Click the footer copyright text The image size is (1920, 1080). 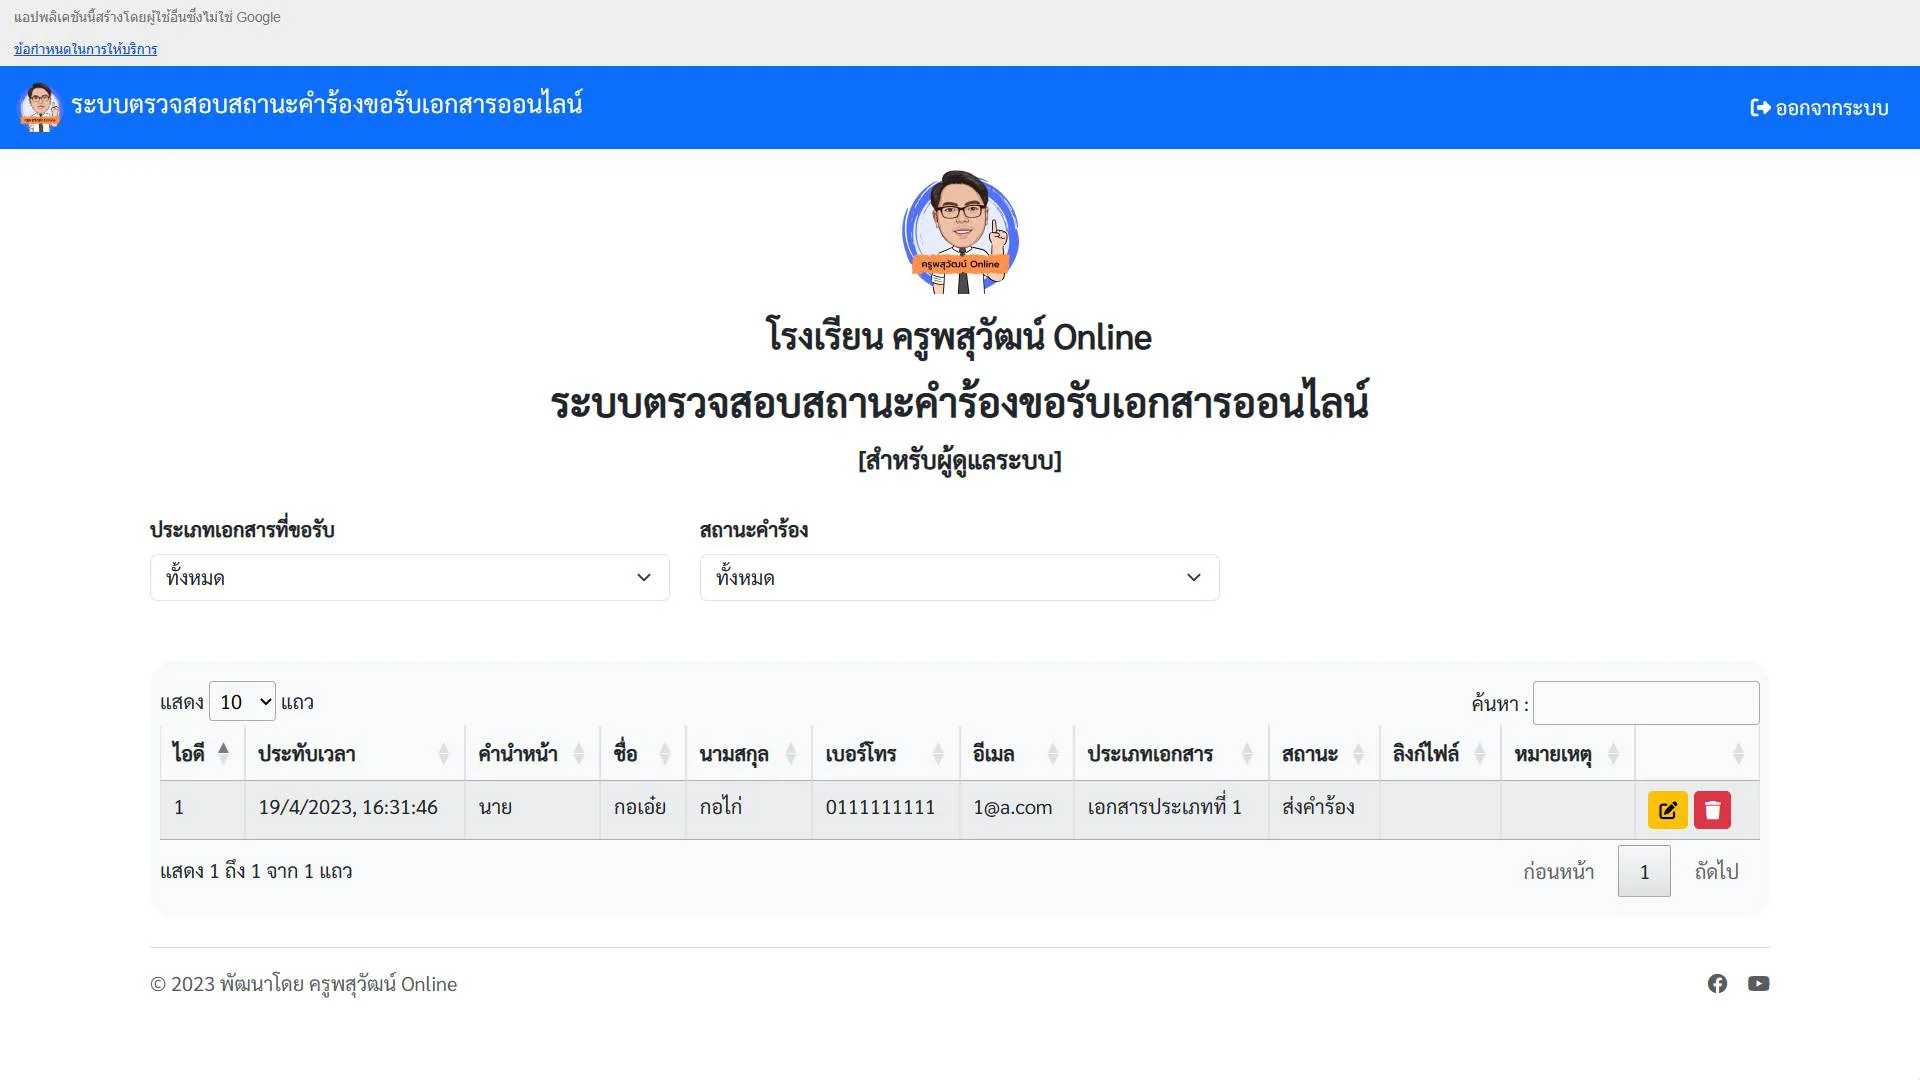[303, 984]
